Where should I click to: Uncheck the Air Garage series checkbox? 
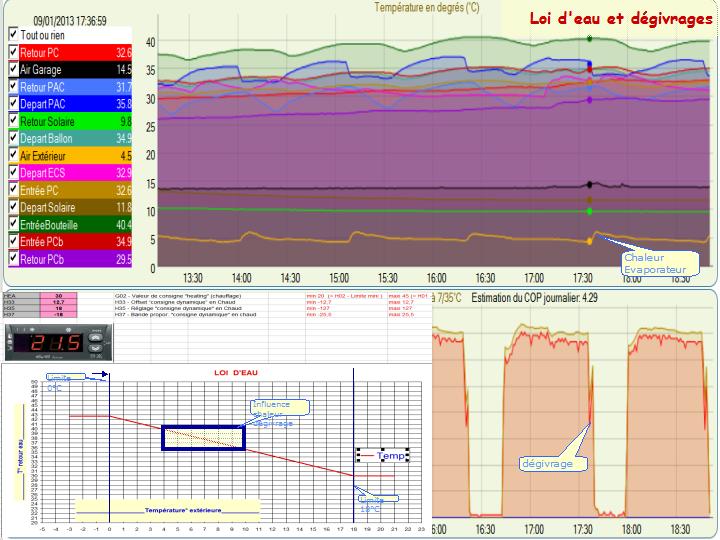[x=13, y=69]
